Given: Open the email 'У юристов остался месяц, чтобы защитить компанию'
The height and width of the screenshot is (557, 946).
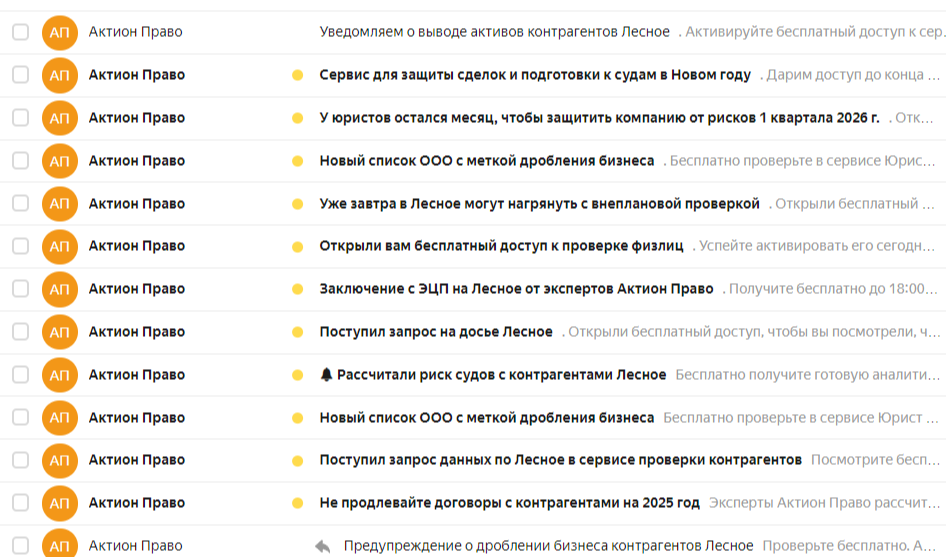Looking at the screenshot, I should (599, 118).
